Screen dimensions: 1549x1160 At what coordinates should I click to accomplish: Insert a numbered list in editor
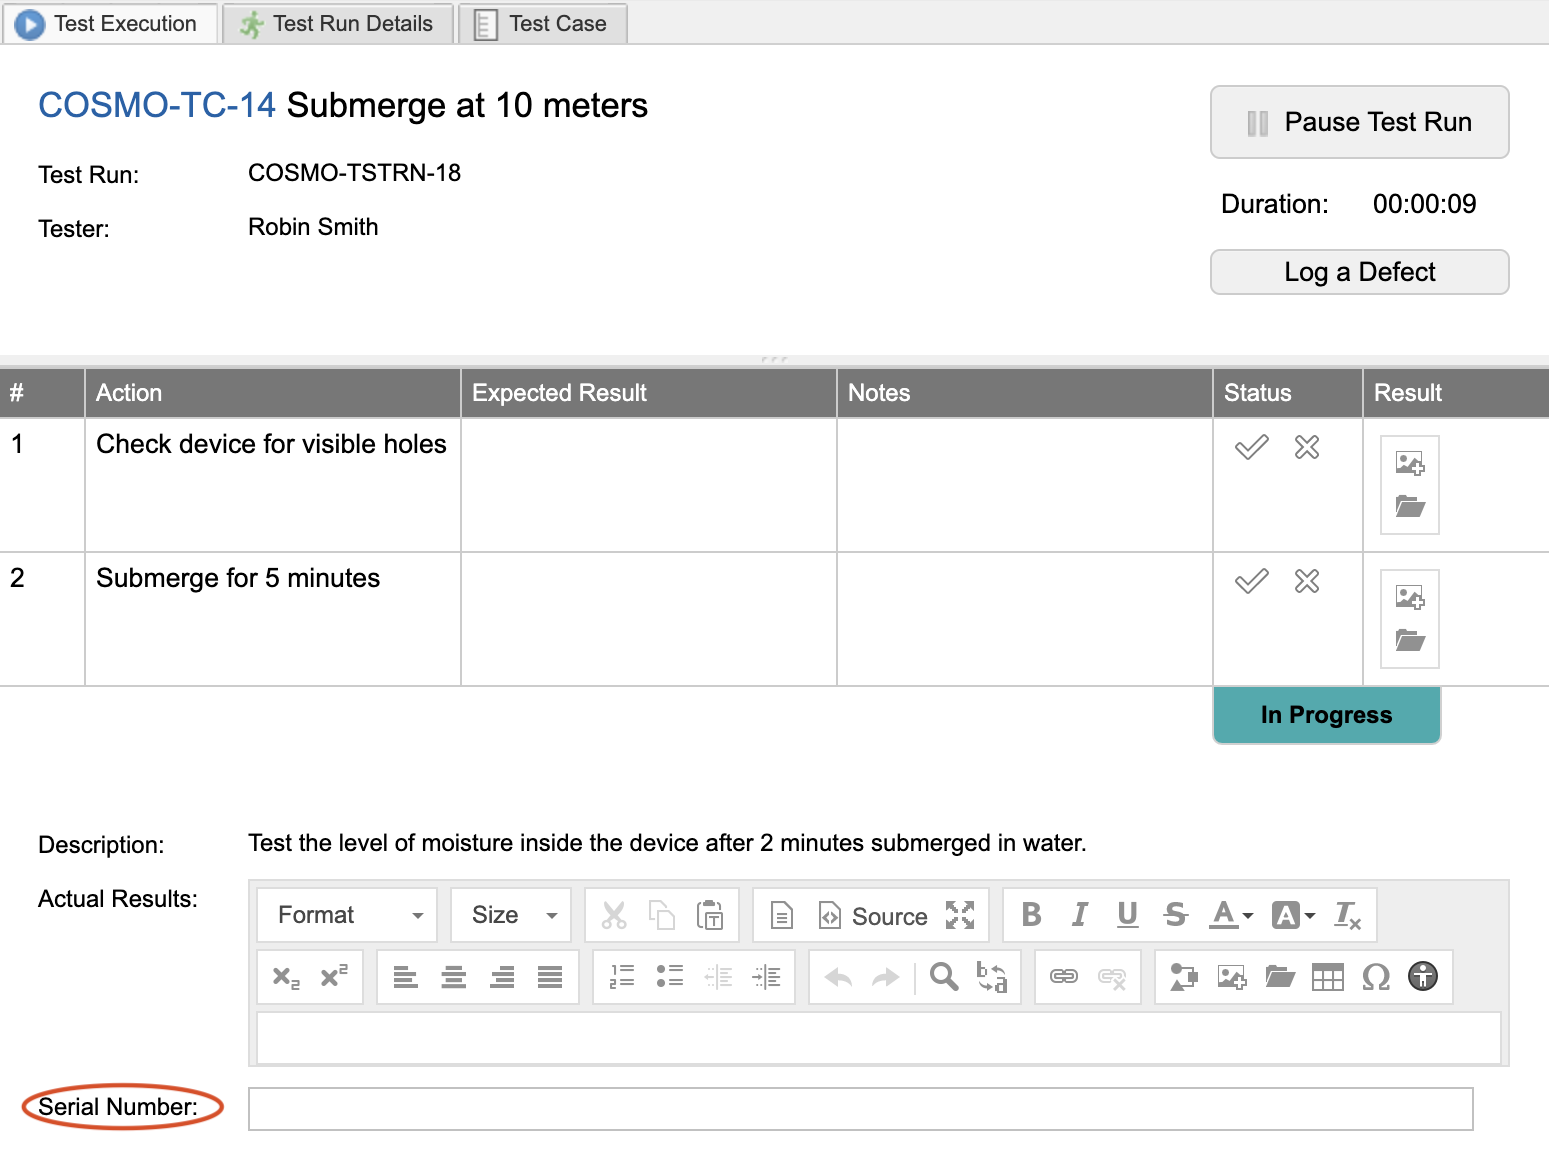pyautogui.click(x=622, y=977)
